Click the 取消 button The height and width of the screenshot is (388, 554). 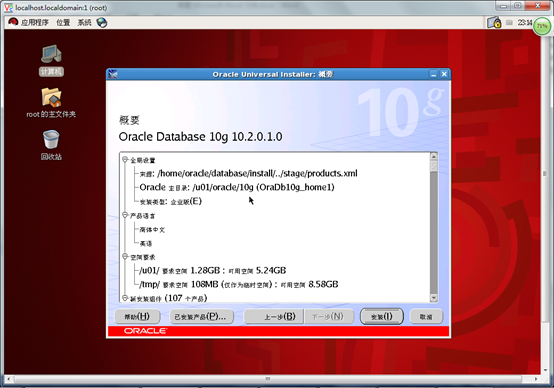point(426,316)
